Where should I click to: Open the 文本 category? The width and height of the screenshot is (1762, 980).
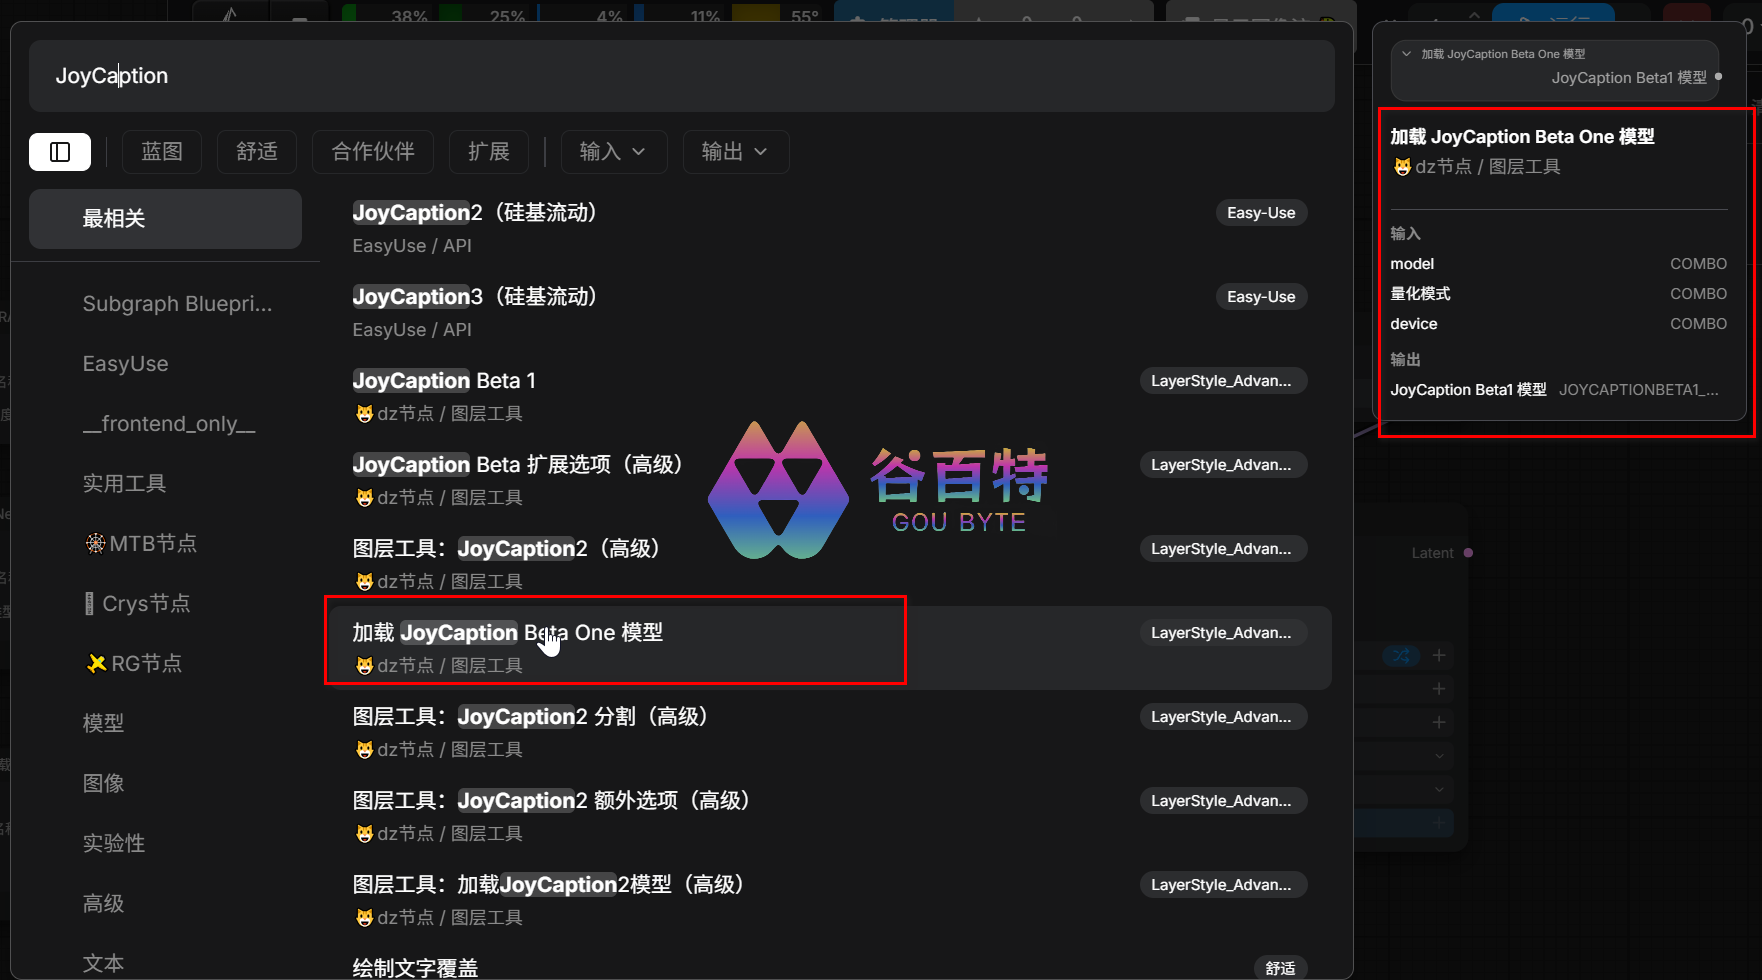pyautogui.click(x=103, y=964)
